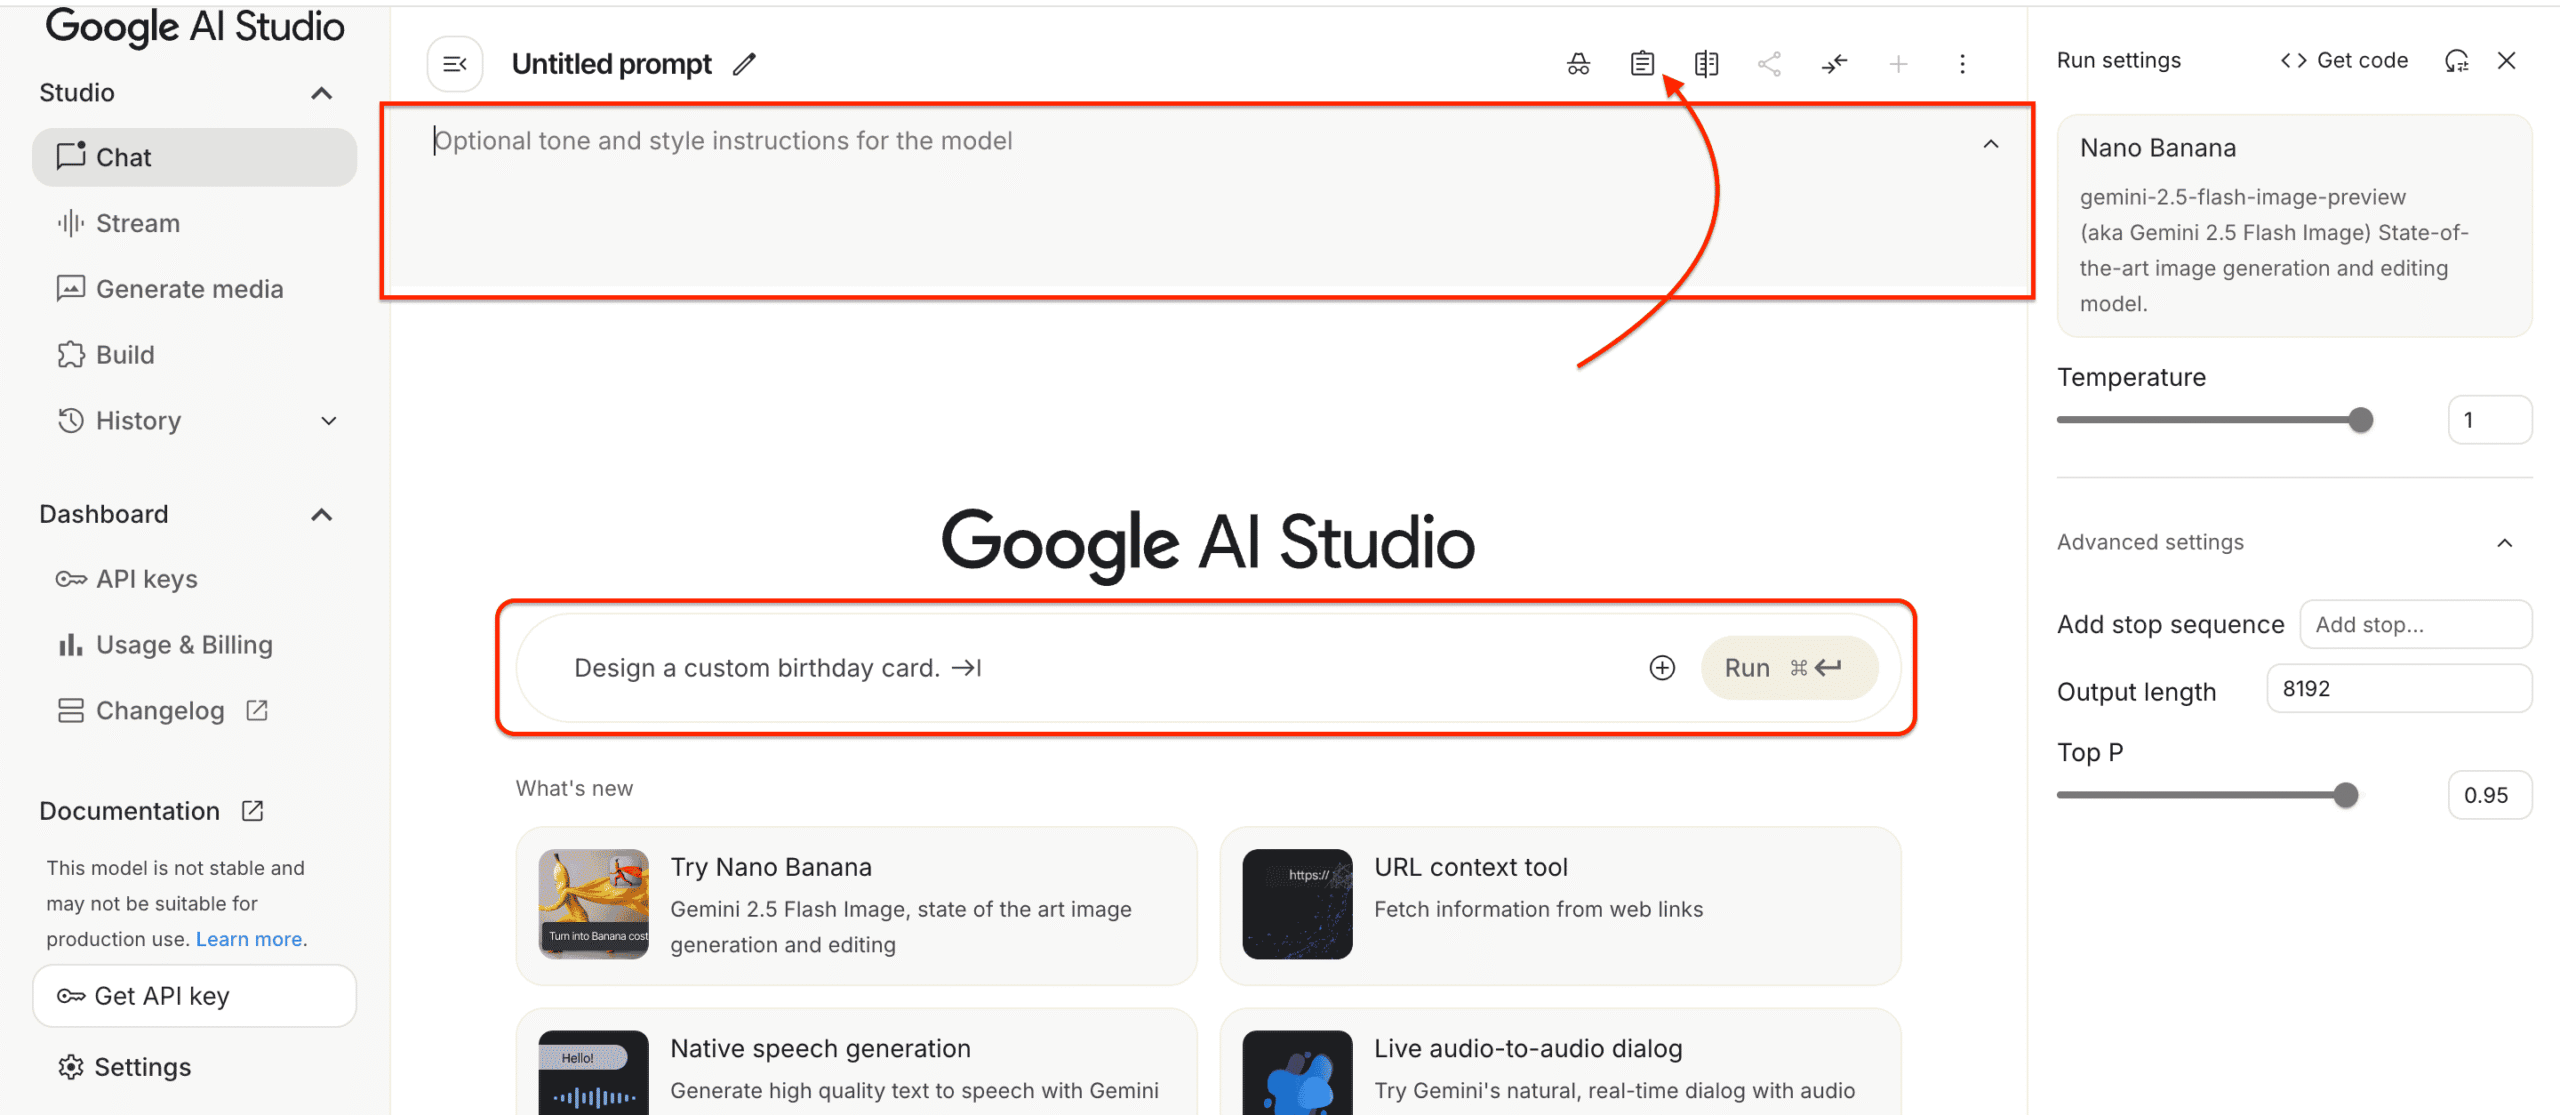Click the Generate media image icon

(x=70, y=289)
